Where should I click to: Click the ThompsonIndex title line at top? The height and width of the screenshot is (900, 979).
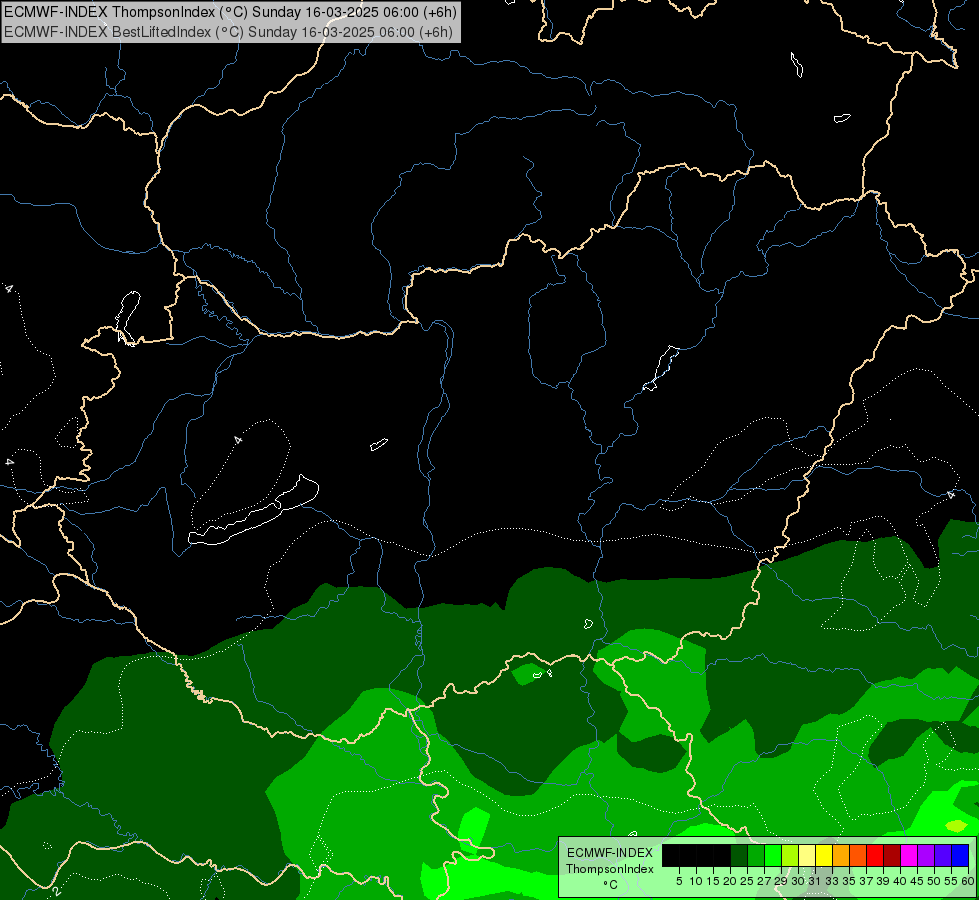click(230, 11)
